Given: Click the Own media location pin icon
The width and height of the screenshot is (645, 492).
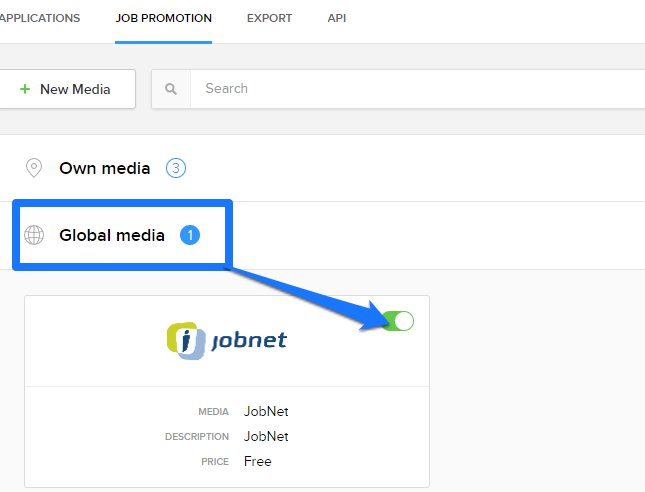Looking at the screenshot, I should 34,168.
